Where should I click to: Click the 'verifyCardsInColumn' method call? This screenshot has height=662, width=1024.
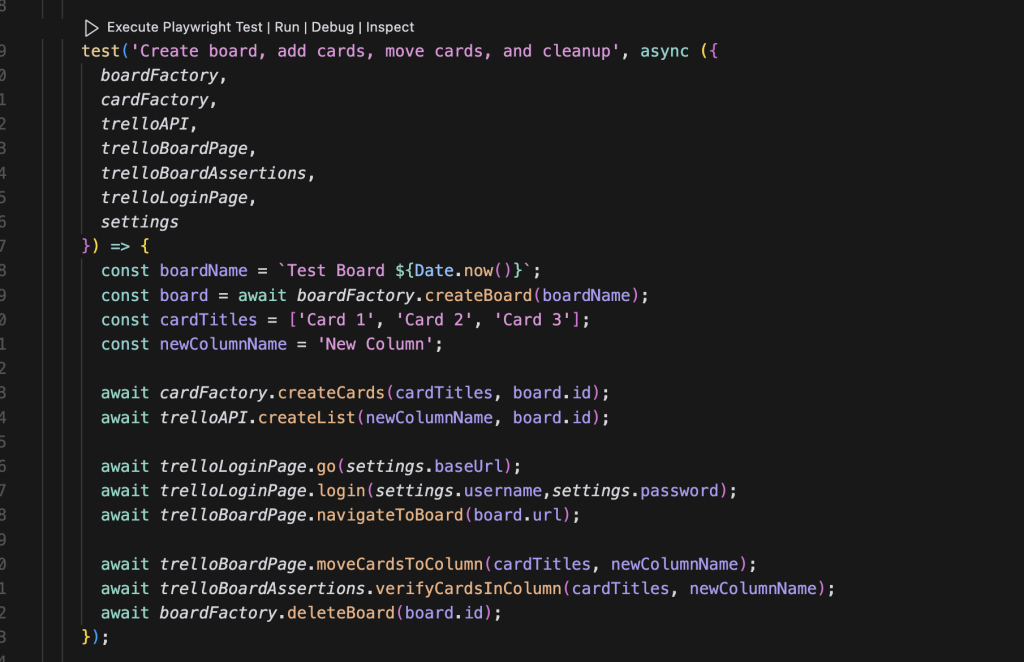point(468,589)
